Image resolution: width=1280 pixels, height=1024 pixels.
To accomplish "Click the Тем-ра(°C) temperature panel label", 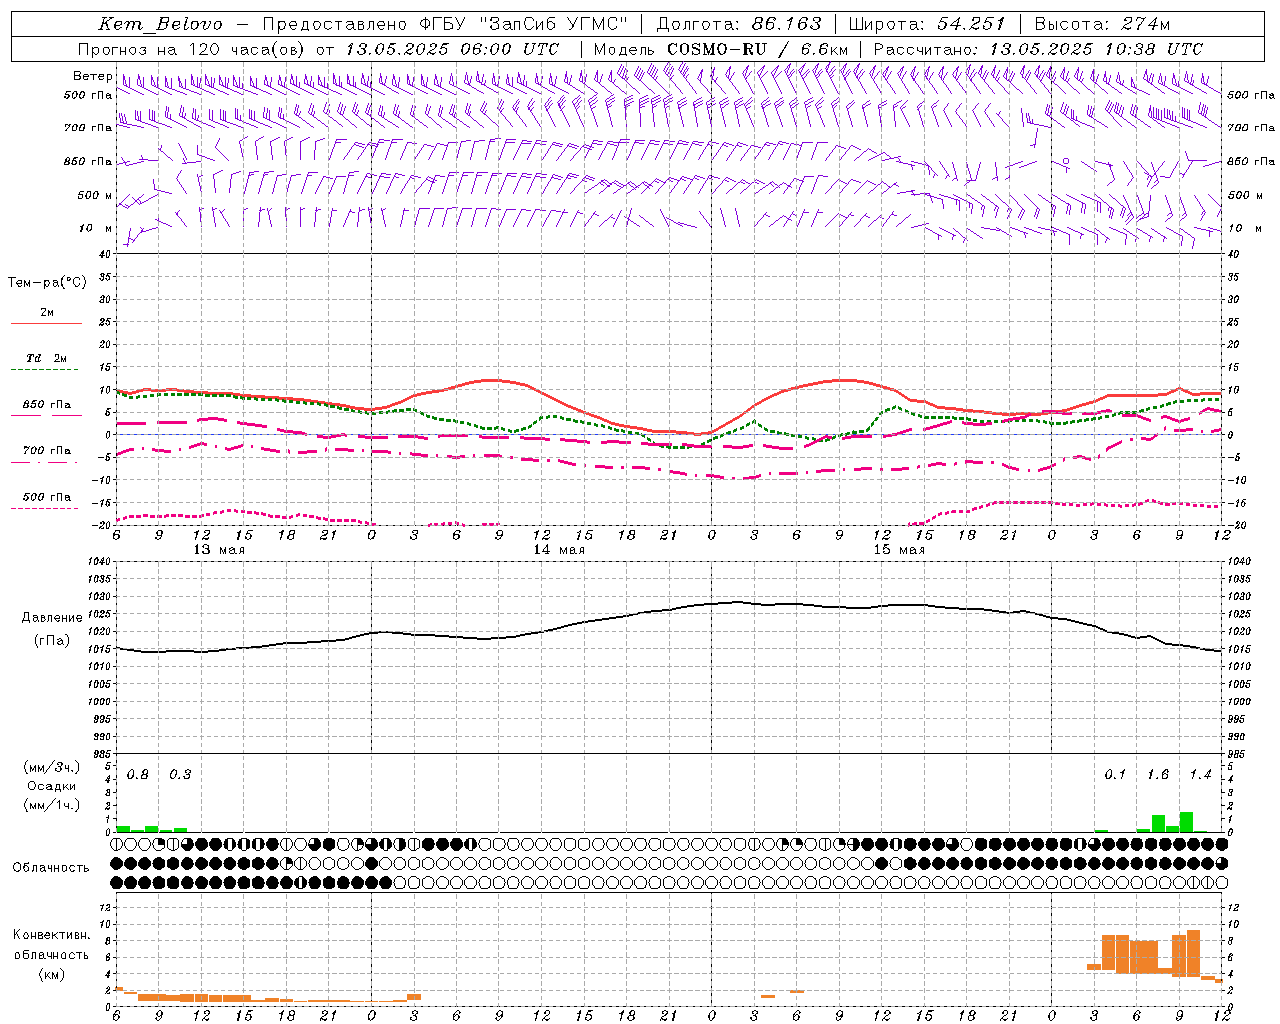I will (47, 283).
